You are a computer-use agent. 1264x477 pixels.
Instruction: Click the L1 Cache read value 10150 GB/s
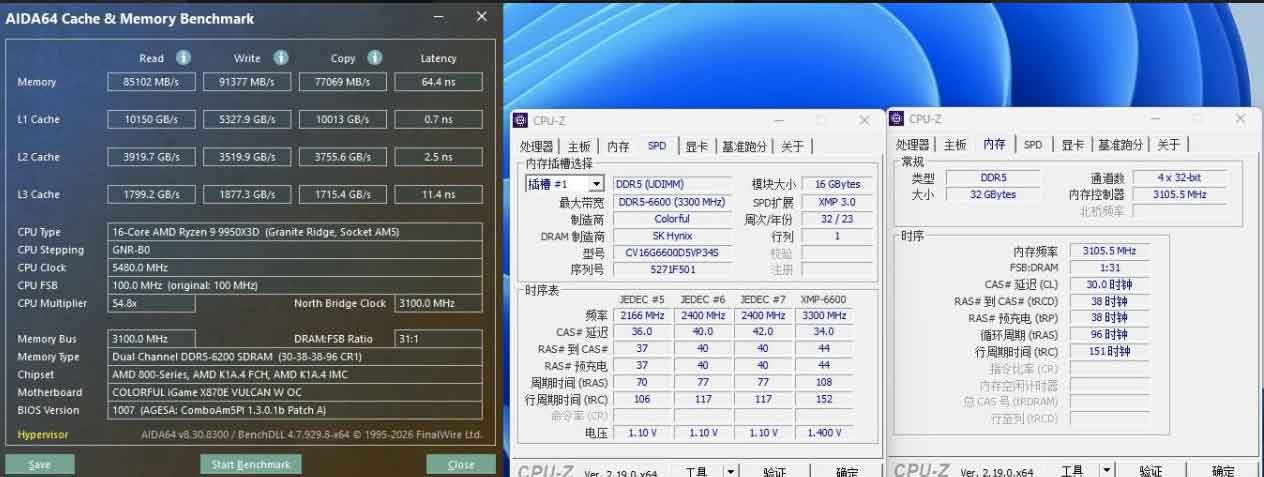pos(151,119)
